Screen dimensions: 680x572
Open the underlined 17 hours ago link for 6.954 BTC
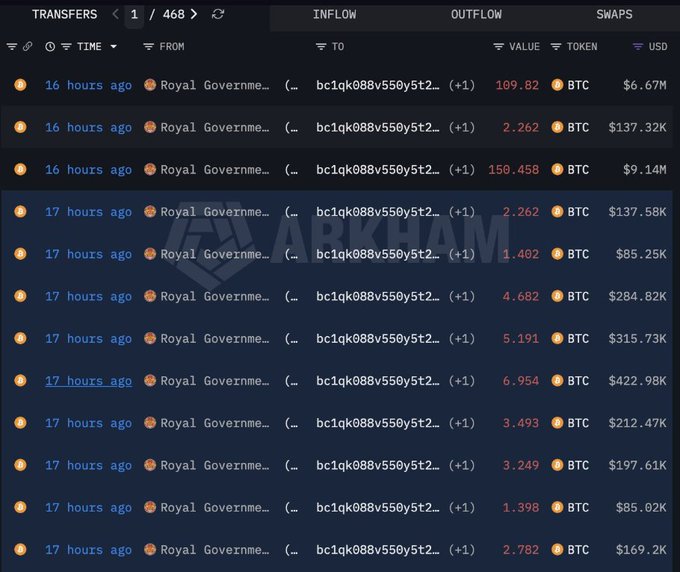tap(88, 381)
